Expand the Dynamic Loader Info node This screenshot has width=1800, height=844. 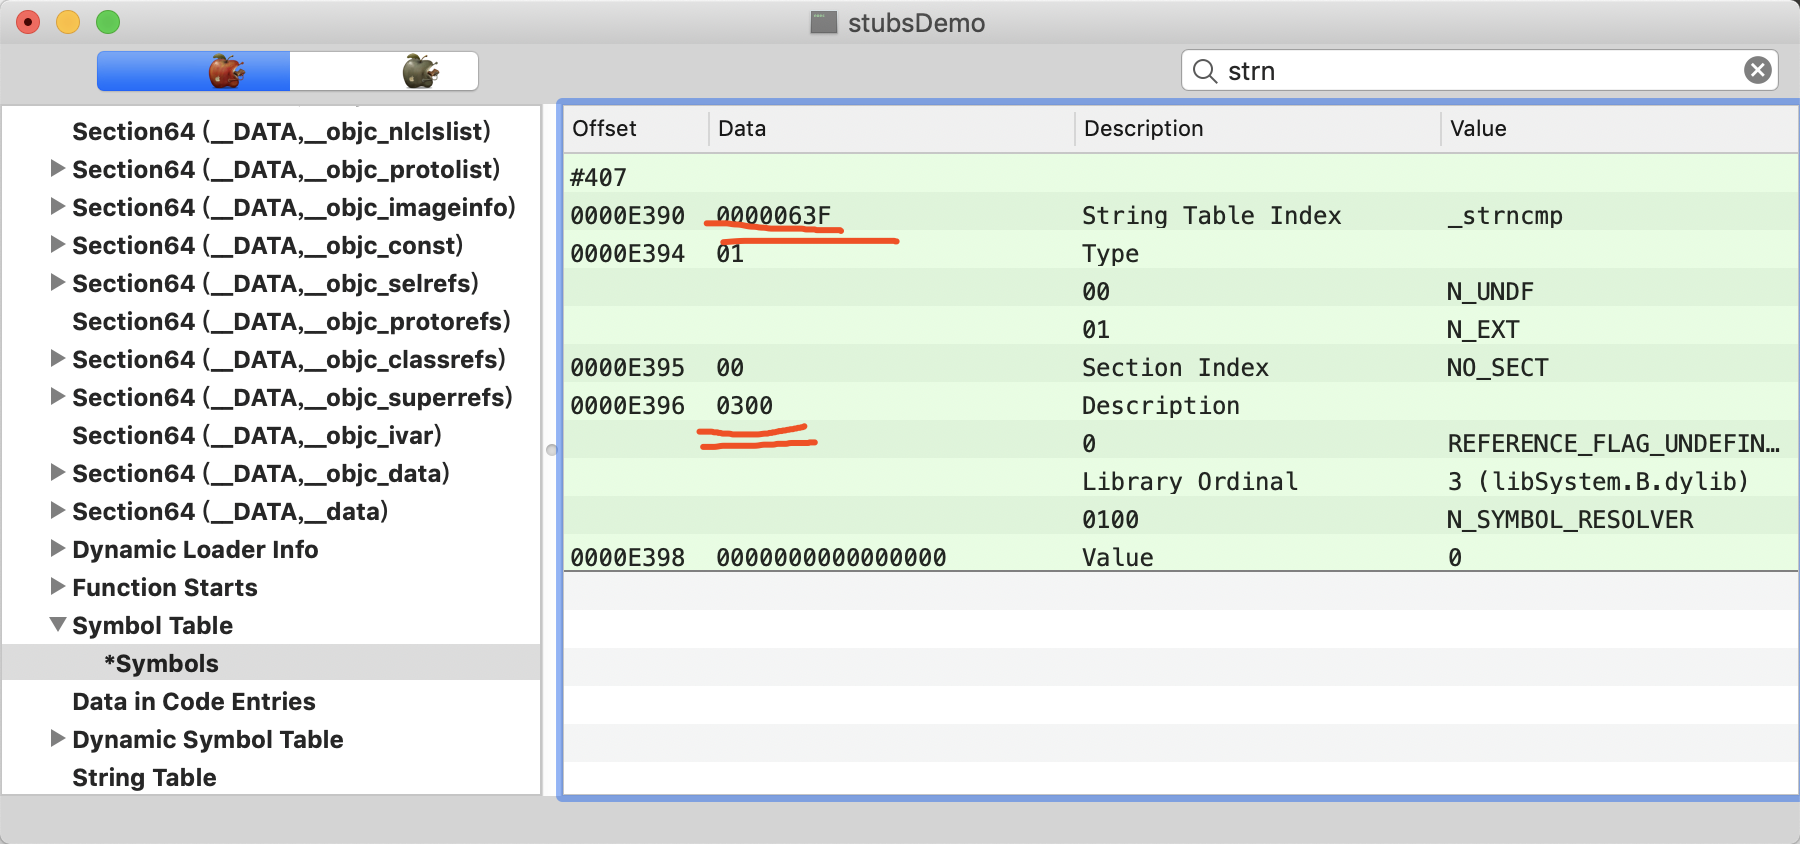coord(58,549)
